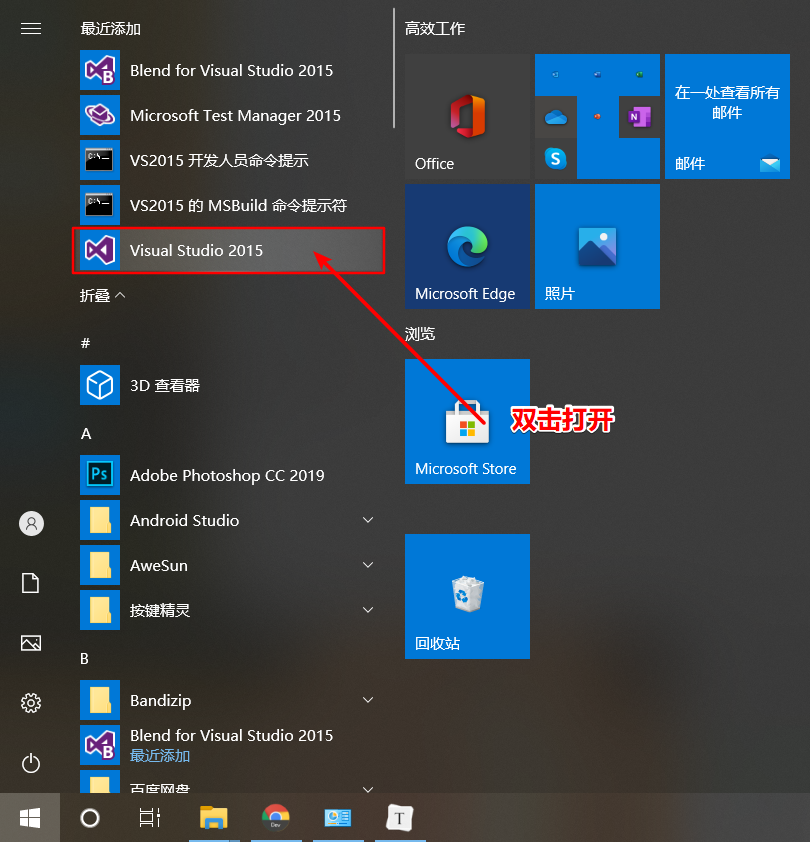Launch Visual Studio 2015
The image size is (810, 842).
click(x=229, y=250)
